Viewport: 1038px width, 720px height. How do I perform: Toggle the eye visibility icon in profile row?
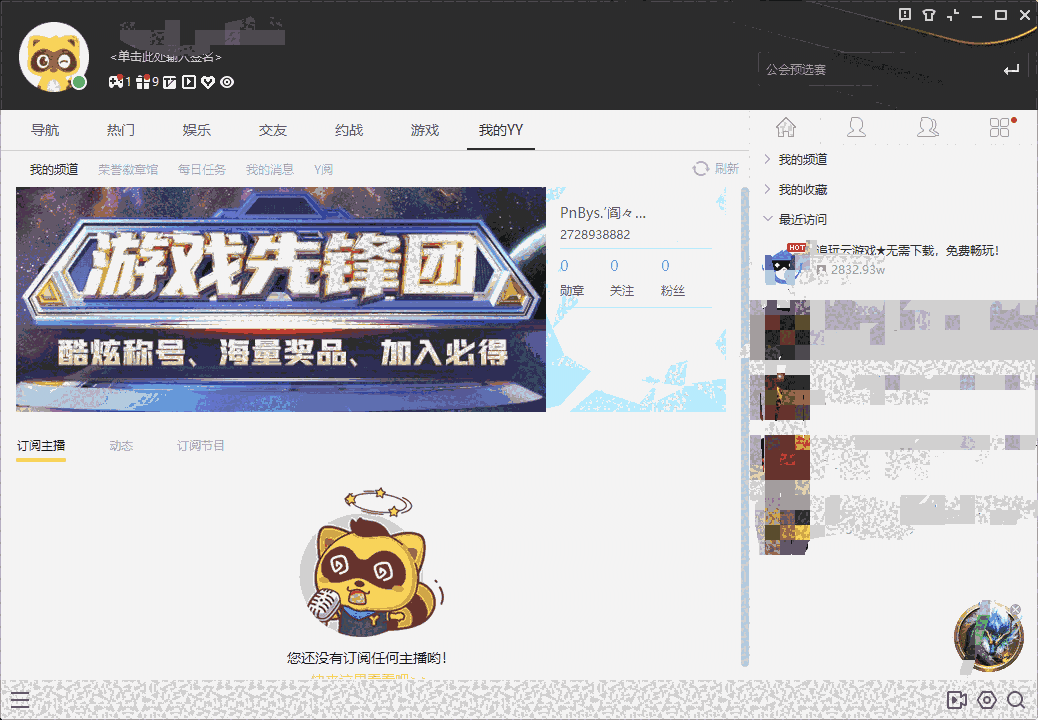225,82
